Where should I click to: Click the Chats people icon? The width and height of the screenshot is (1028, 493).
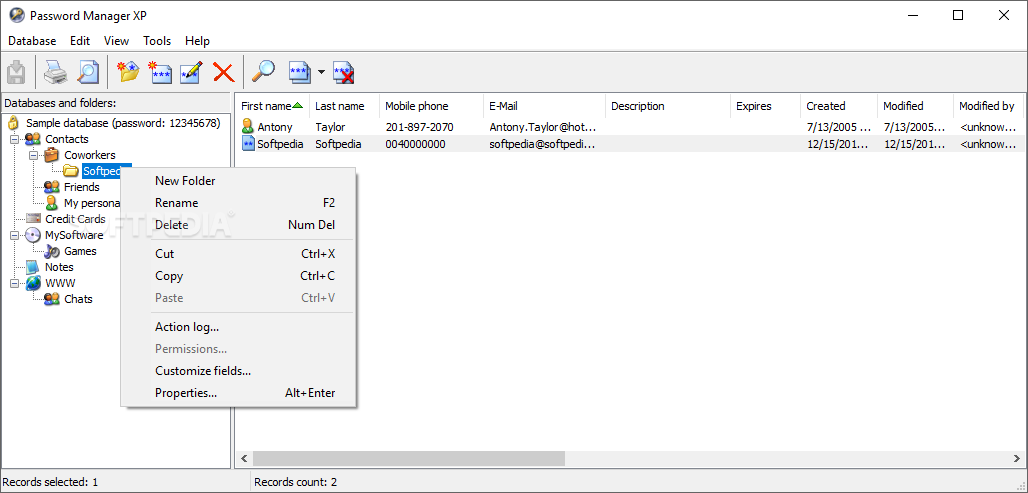pos(52,299)
